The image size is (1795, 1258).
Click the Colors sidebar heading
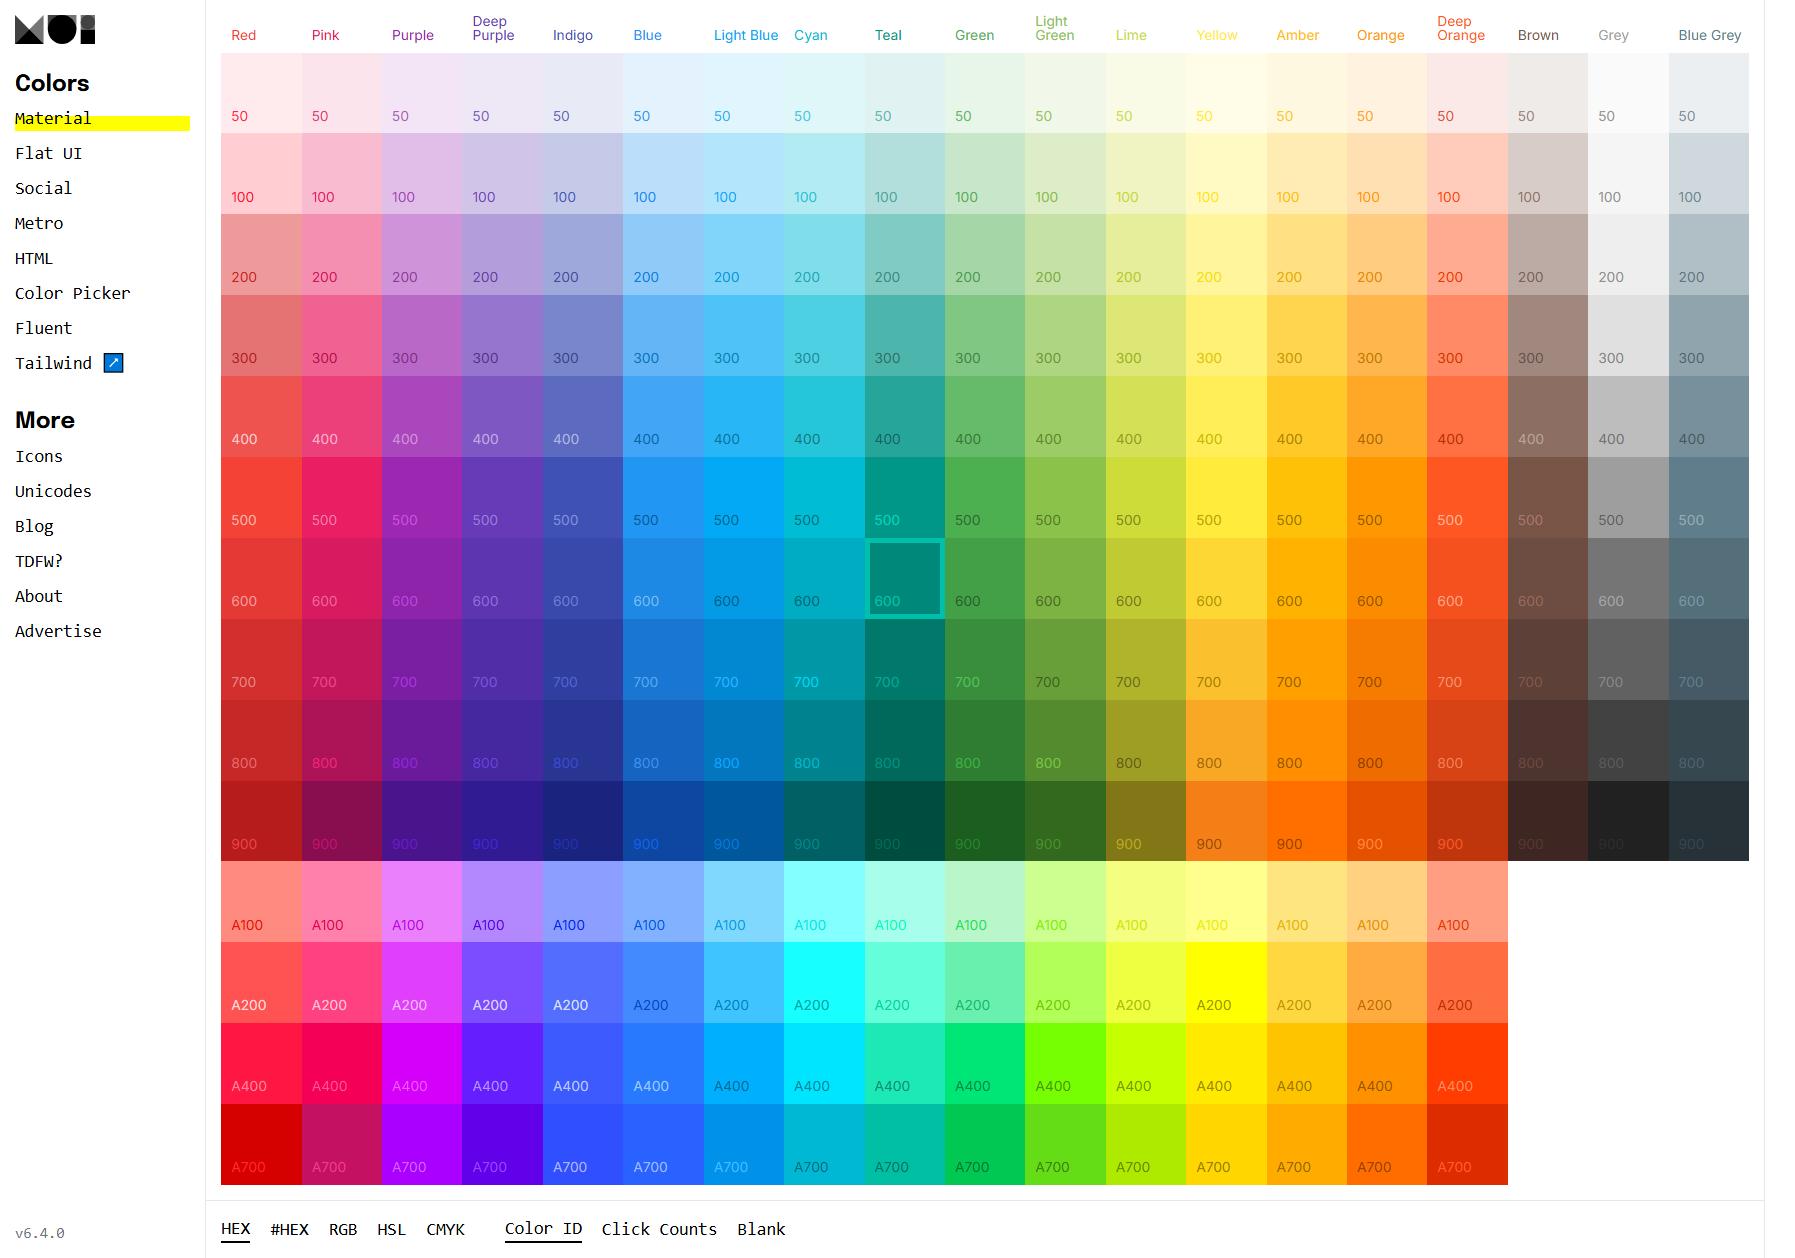[x=52, y=83]
